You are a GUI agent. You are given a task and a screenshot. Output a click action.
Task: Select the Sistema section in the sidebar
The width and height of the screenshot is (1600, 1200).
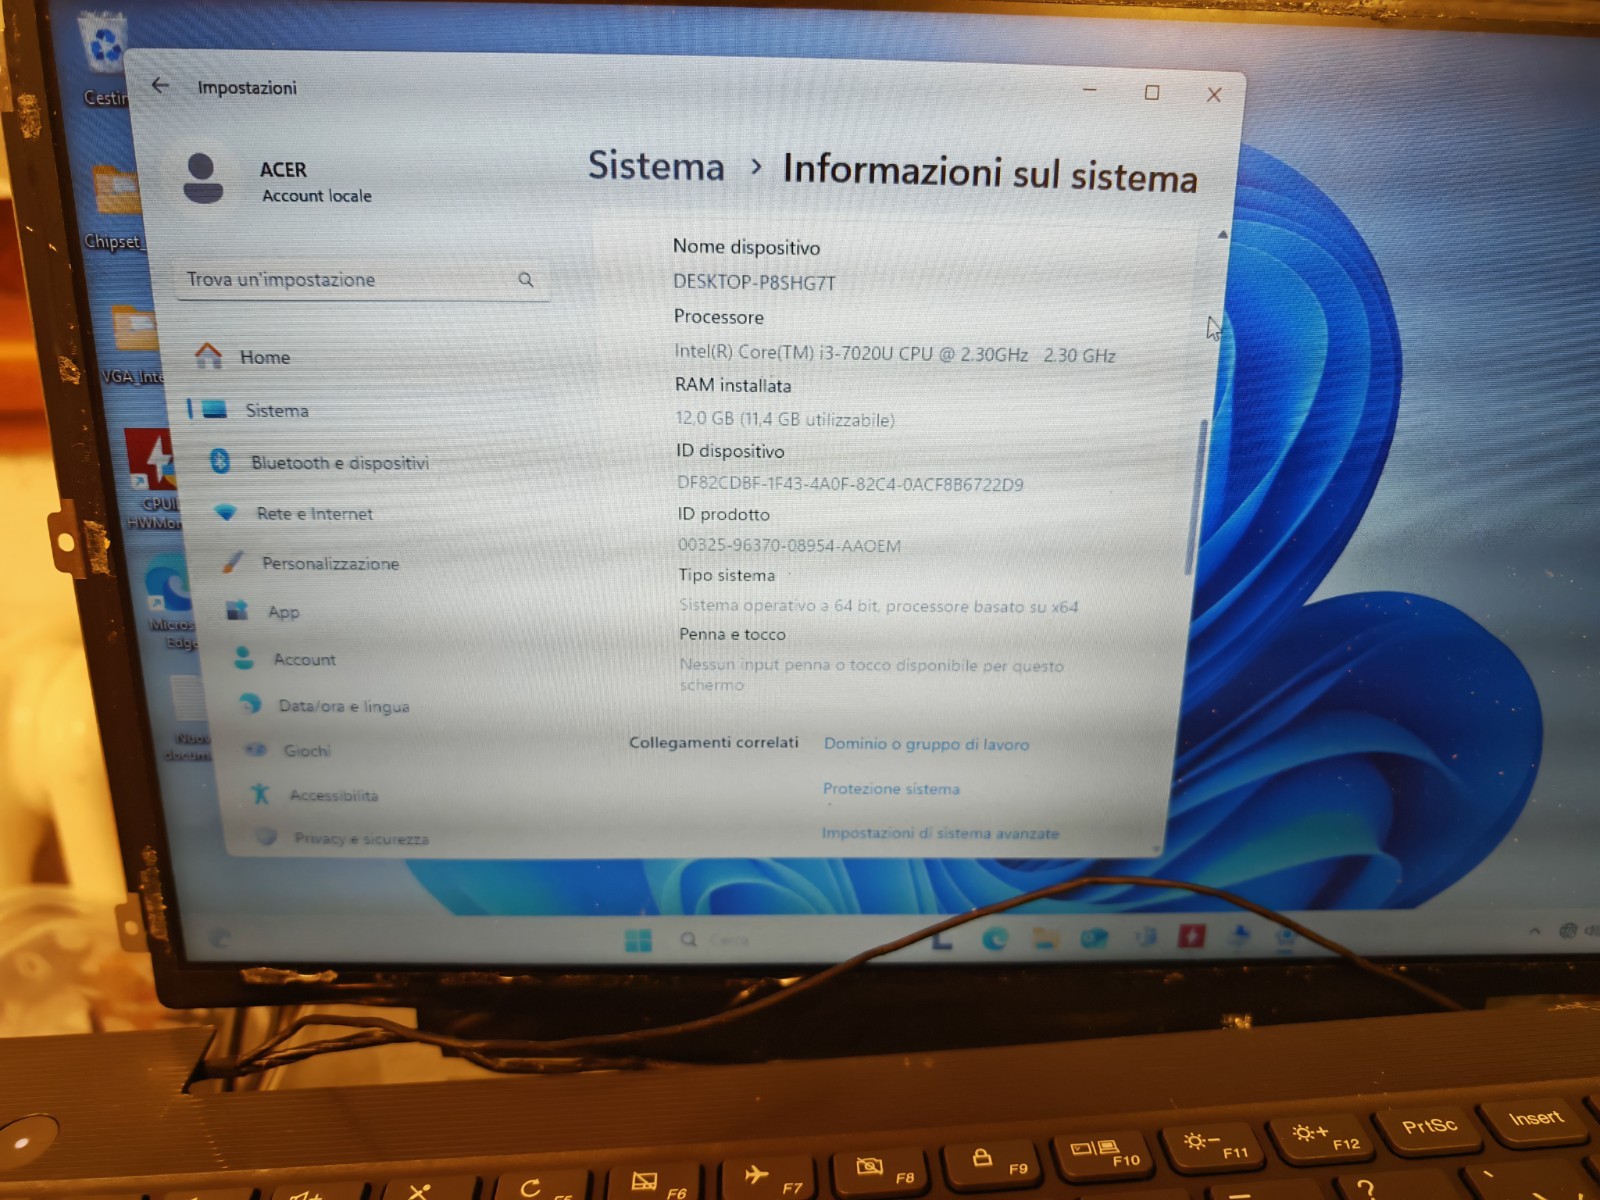click(277, 410)
